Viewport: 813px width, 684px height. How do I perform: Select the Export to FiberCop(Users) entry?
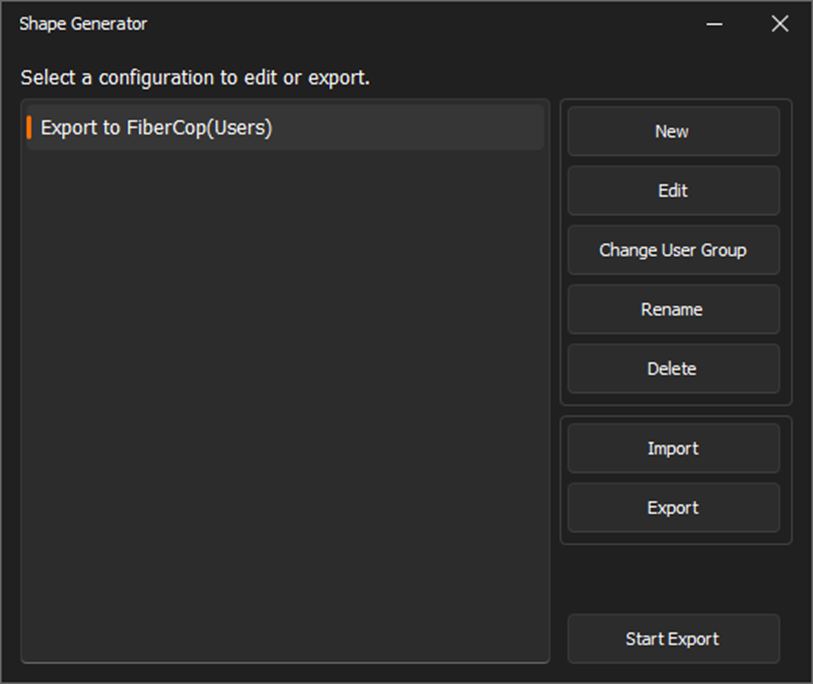(x=285, y=128)
